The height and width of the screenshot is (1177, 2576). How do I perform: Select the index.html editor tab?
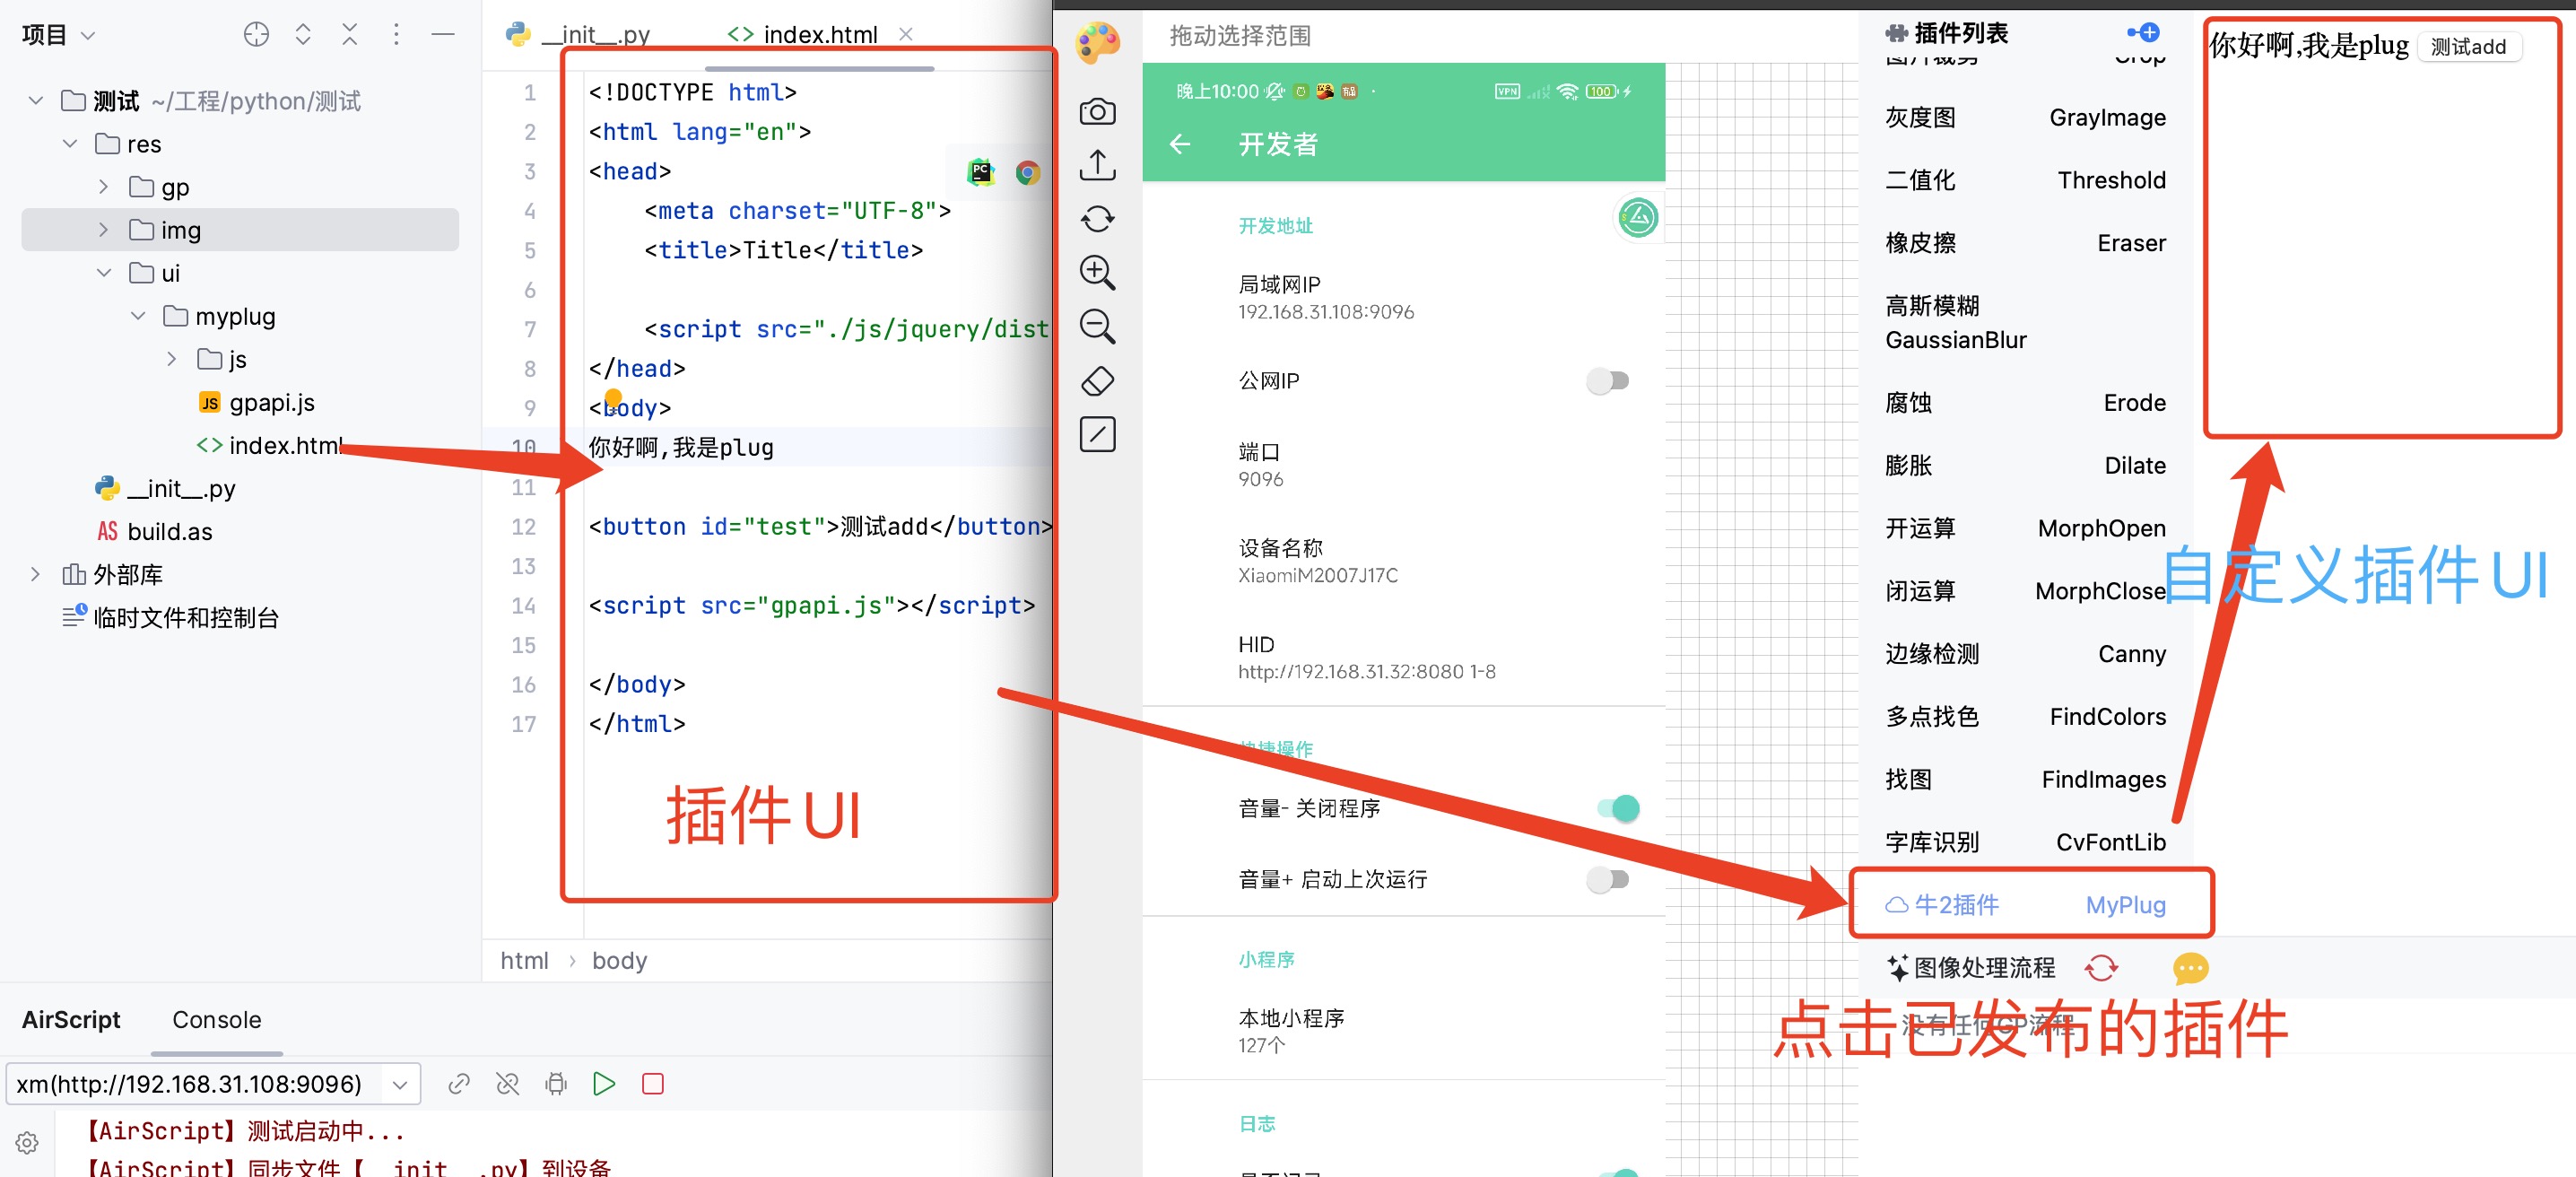pyautogui.click(x=803, y=34)
